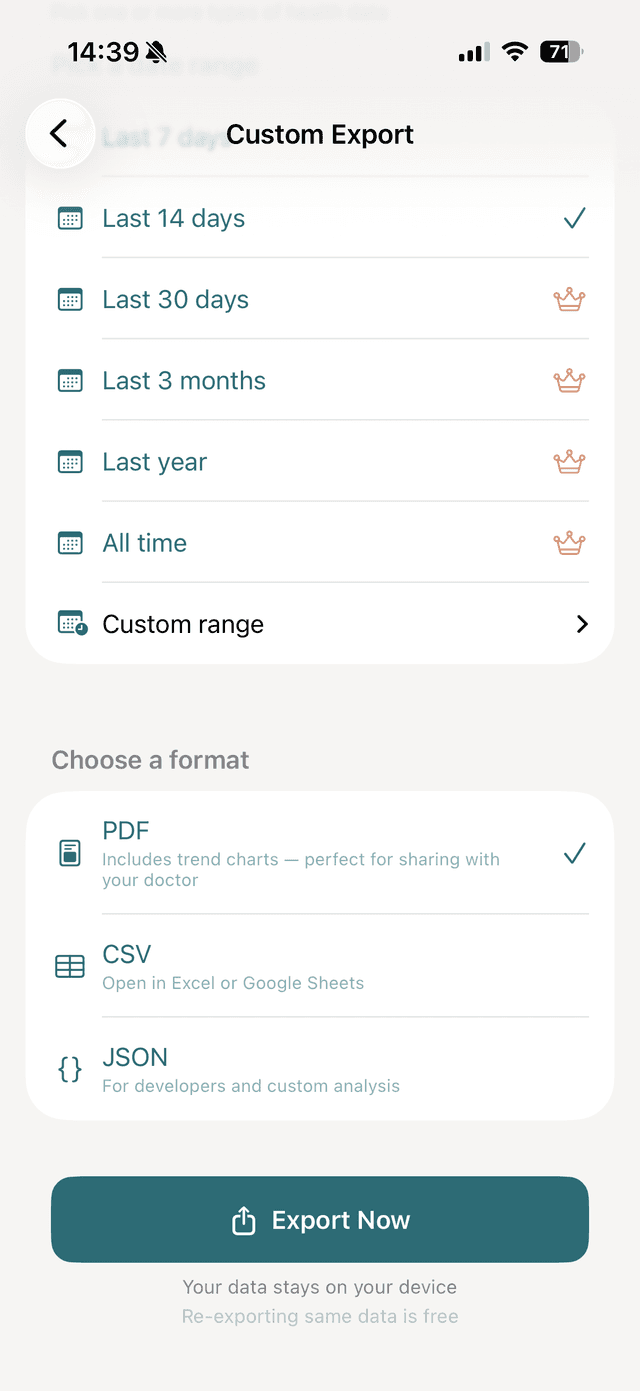Select Last year as the export range

click(154, 461)
